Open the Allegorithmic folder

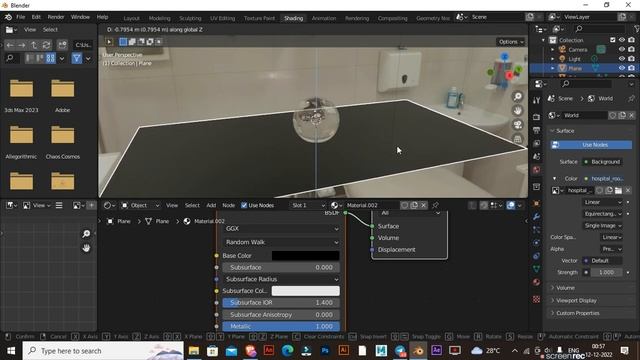[21, 142]
